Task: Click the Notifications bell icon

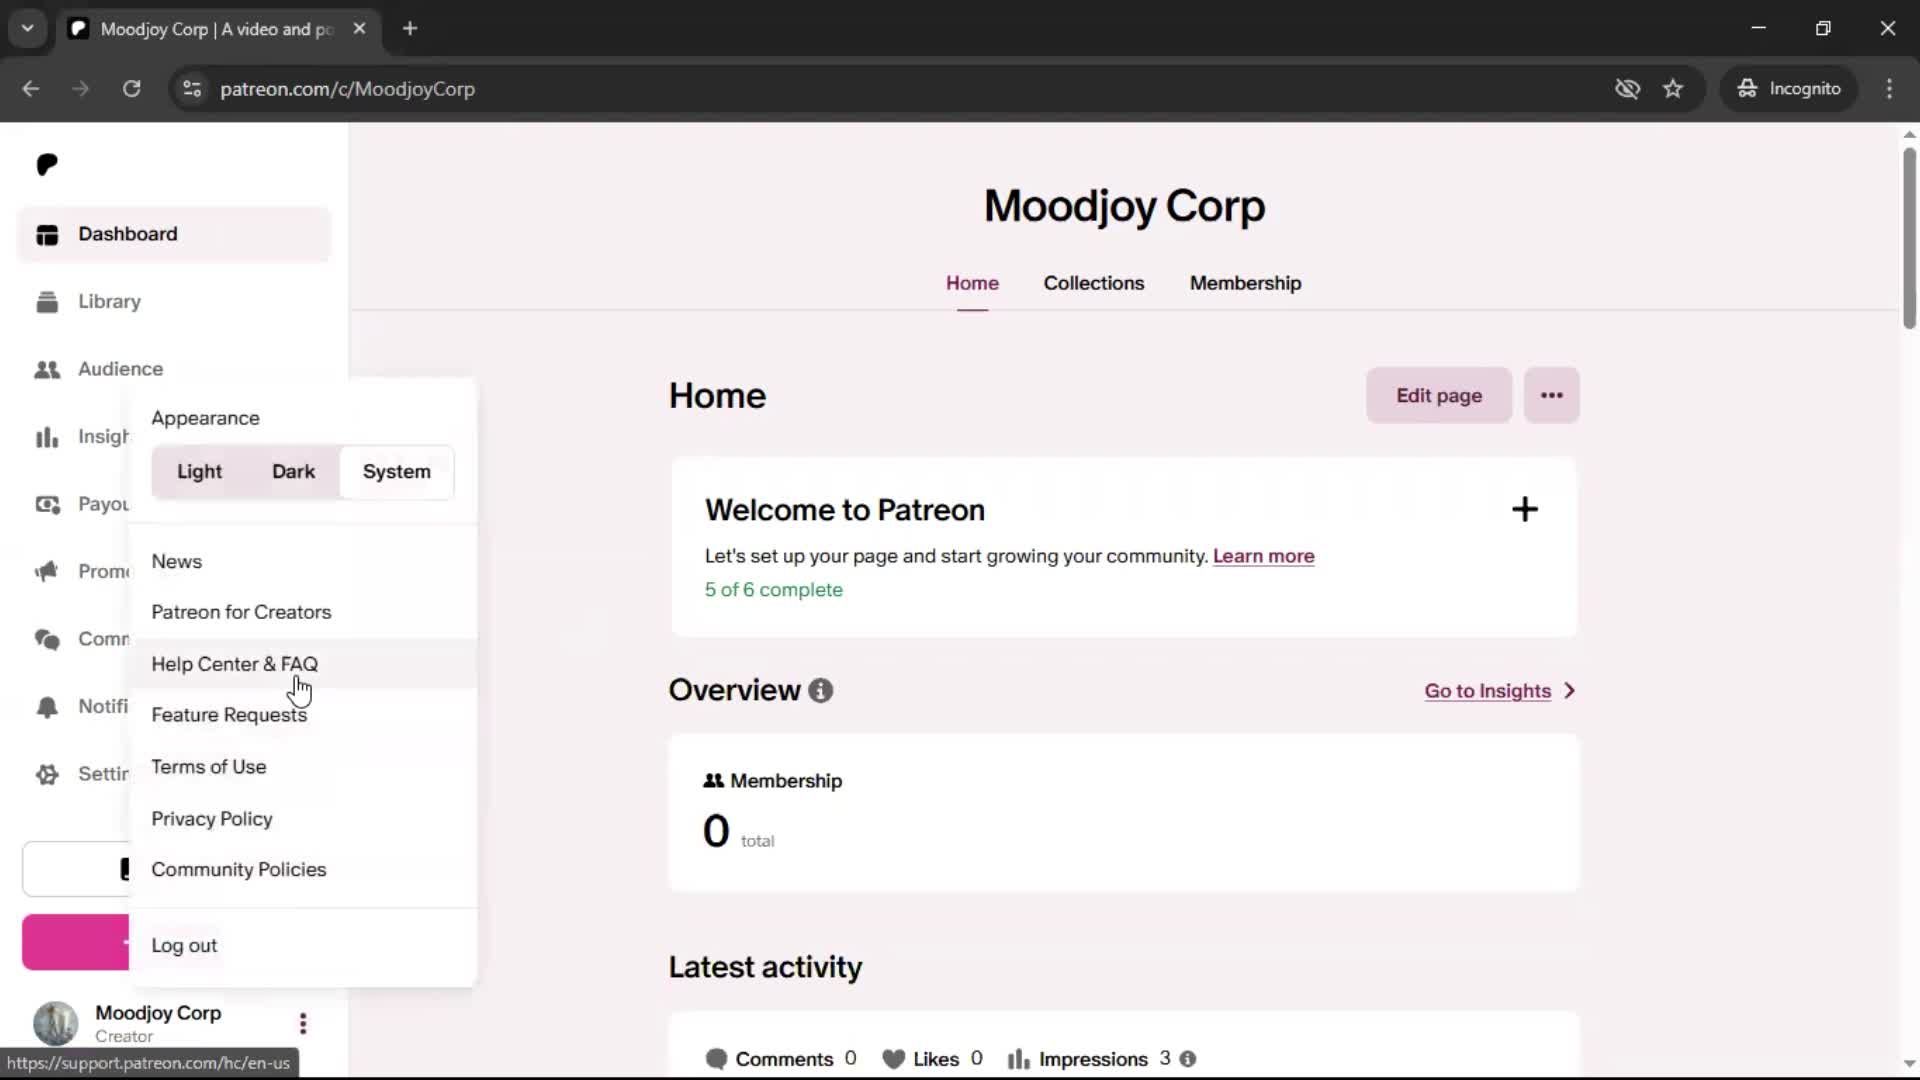Action: point(47,707)
